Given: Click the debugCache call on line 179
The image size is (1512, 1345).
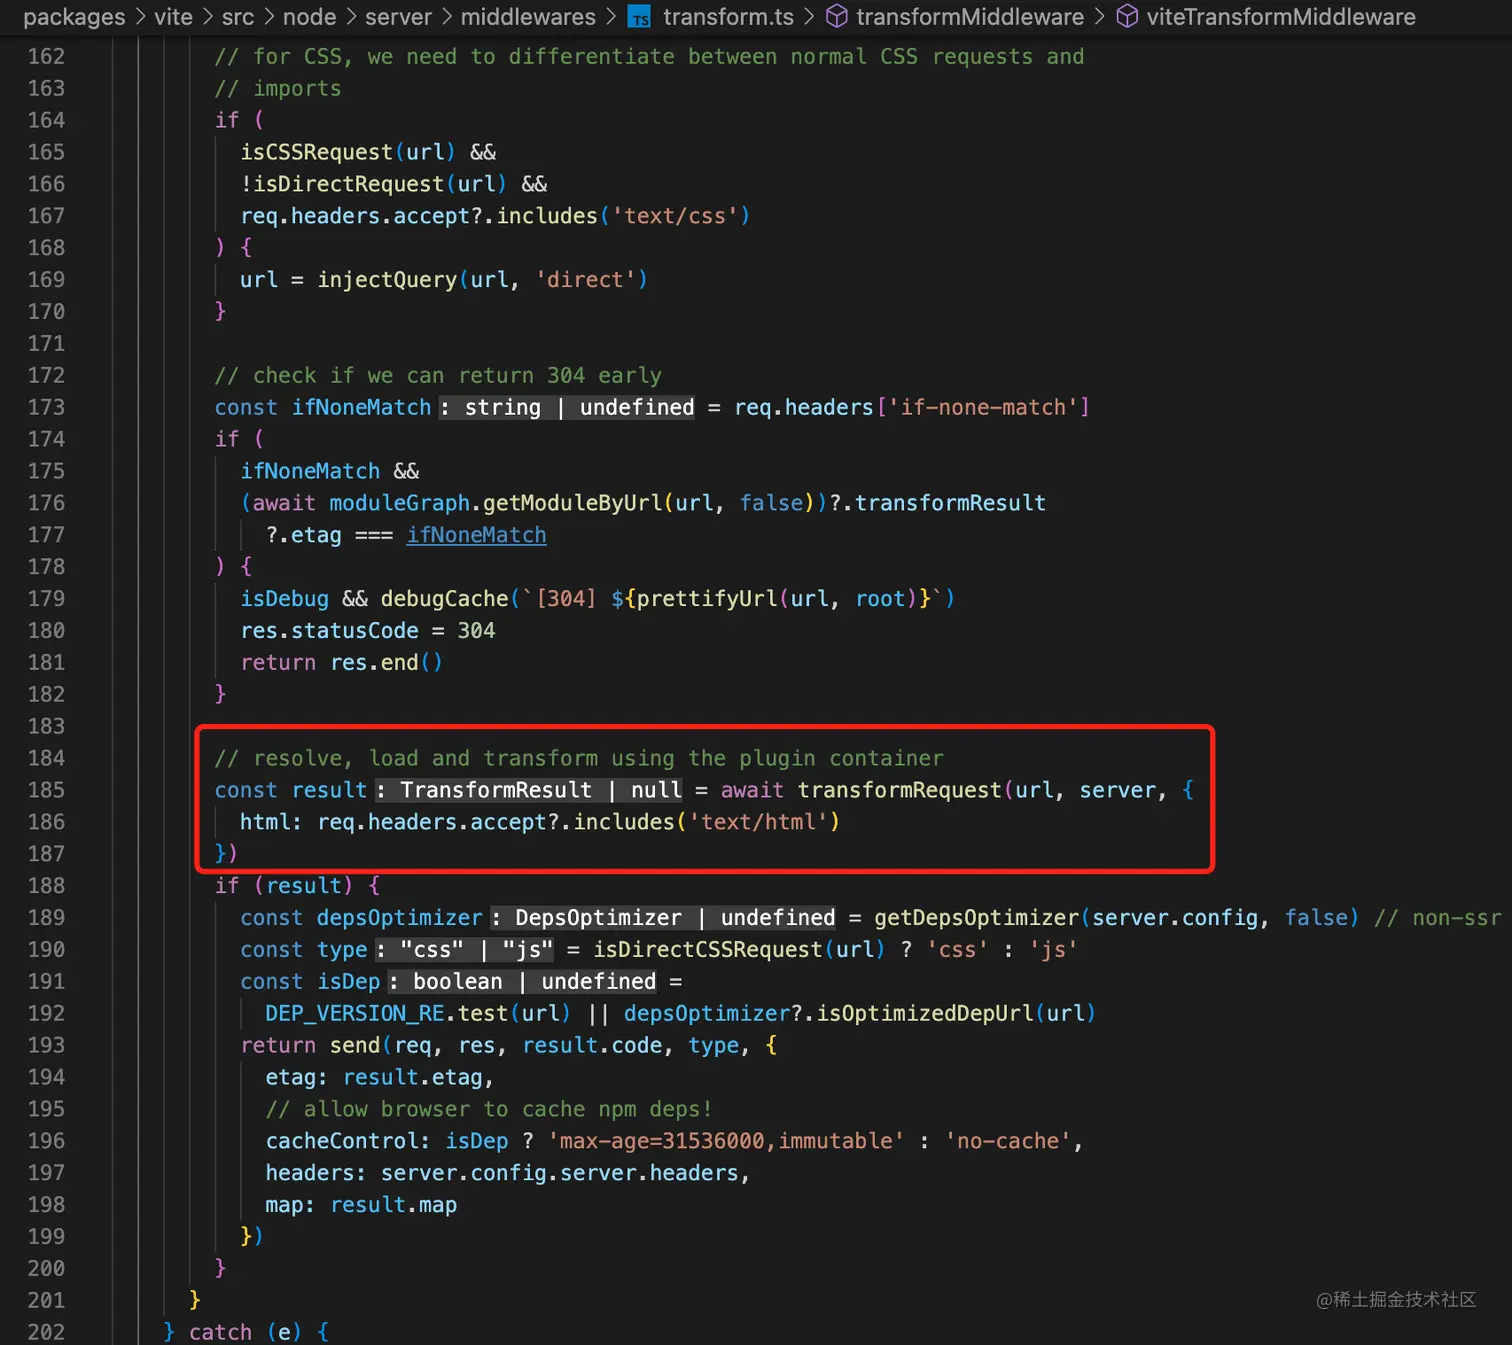Looking at the screenshot, I should tap(444, 599).
